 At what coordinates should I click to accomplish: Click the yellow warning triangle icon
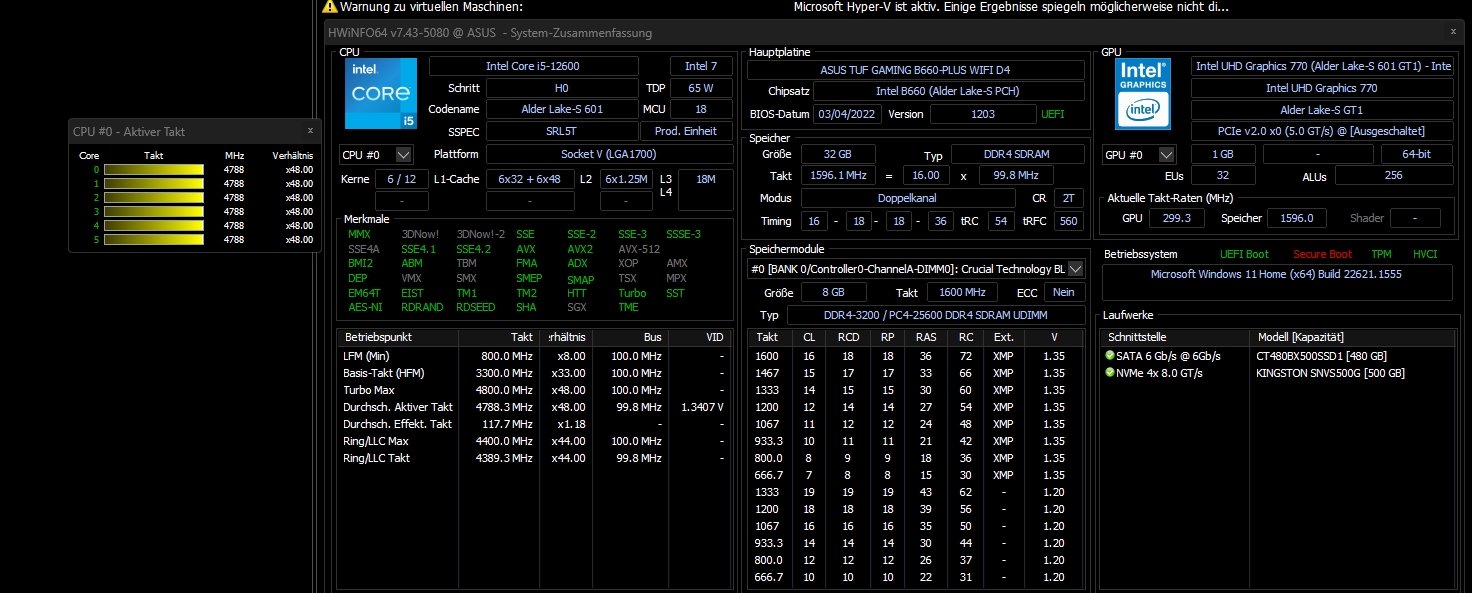pyautogui.click(x=329, y=7)
